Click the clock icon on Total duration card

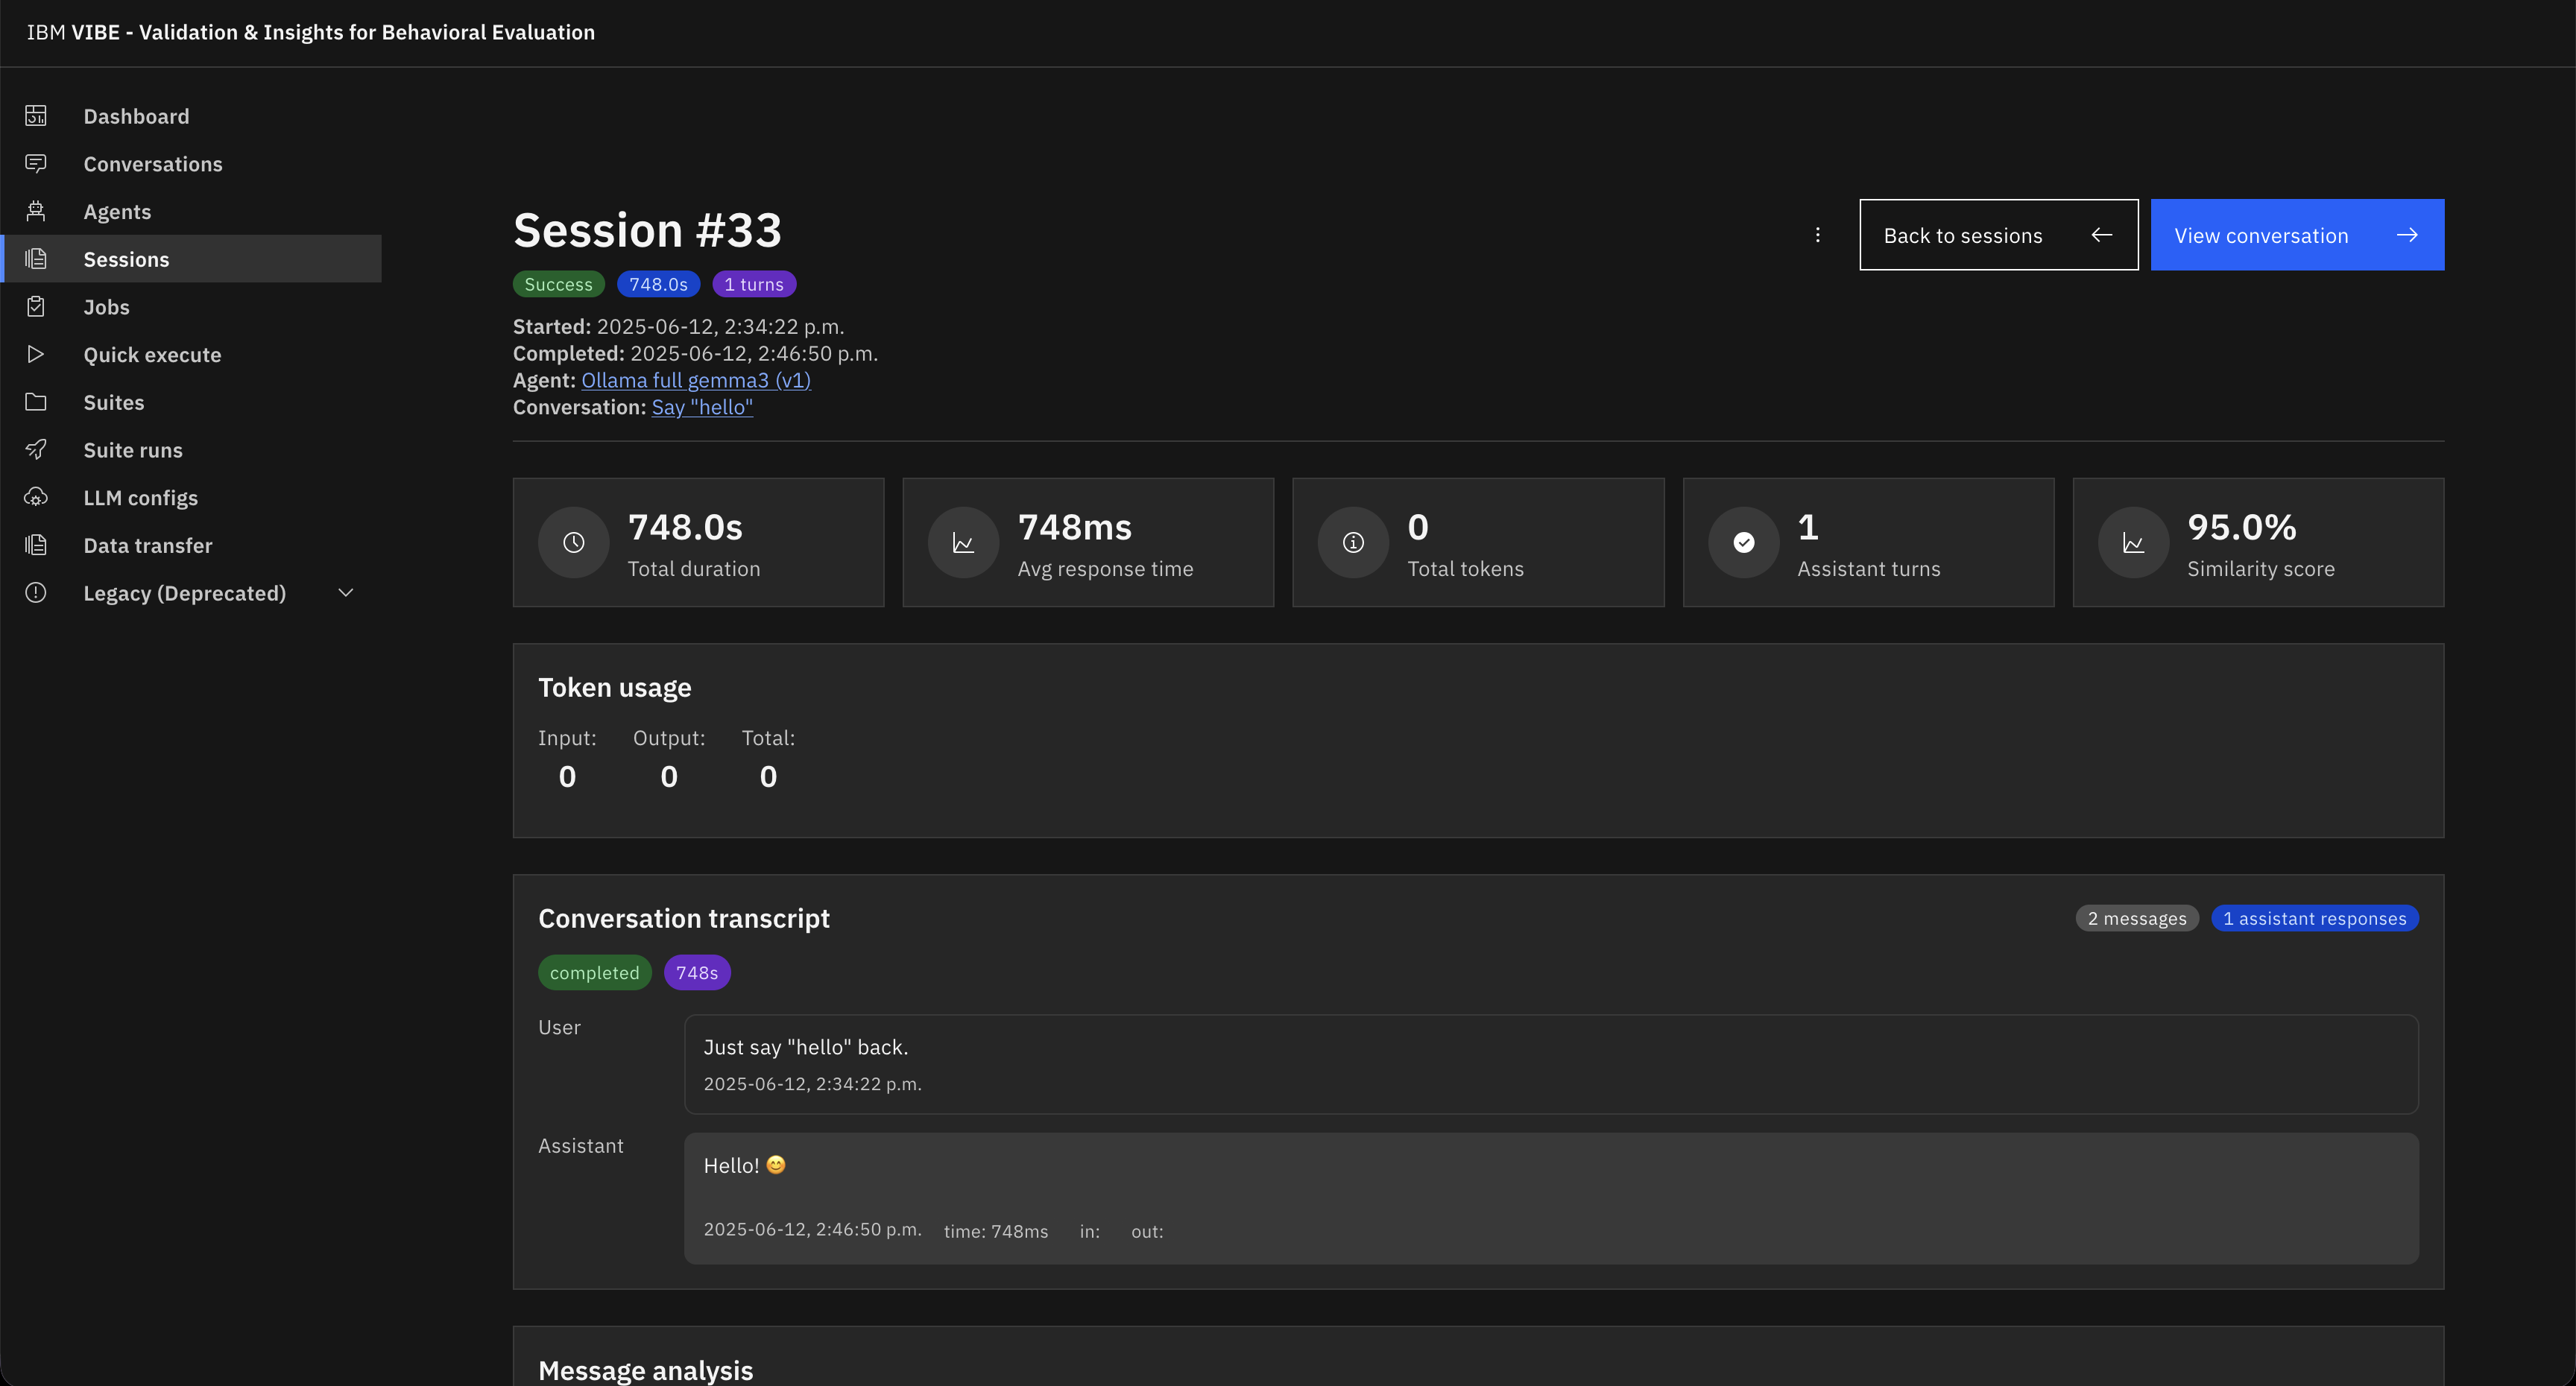[x=574, y=542]
